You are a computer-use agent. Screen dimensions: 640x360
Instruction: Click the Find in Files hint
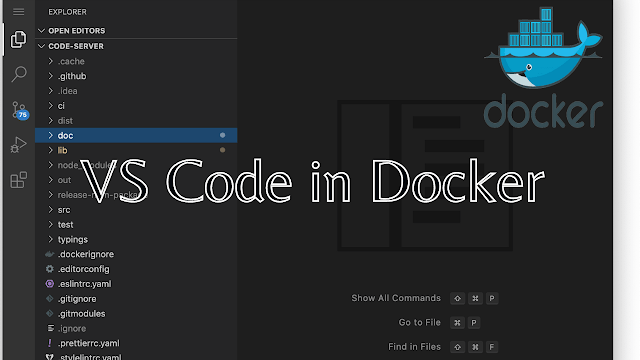(x=414, y=347)
